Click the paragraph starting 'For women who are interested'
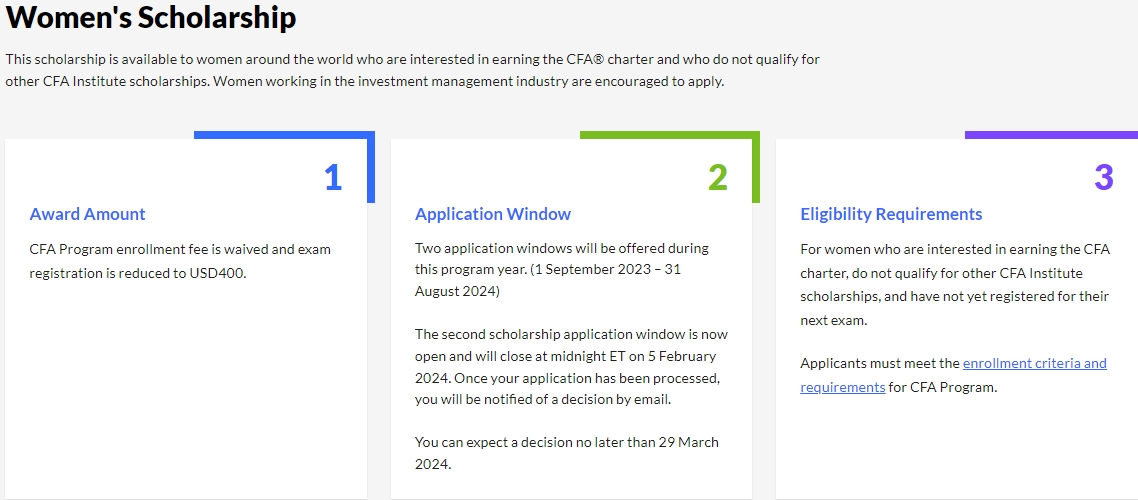This screenshot has width=1138, height=500. [x=955, y=285]
